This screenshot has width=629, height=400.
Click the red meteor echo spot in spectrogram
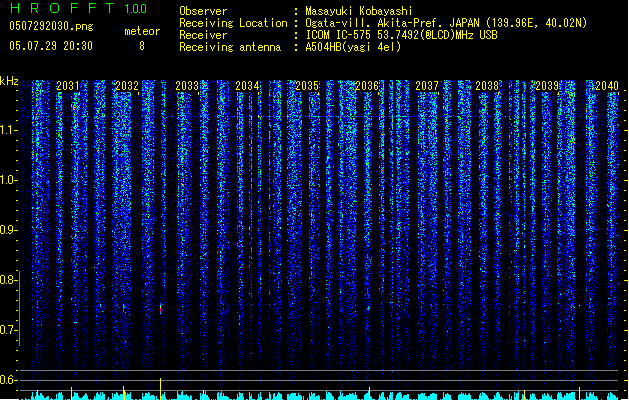click(160, 309)
